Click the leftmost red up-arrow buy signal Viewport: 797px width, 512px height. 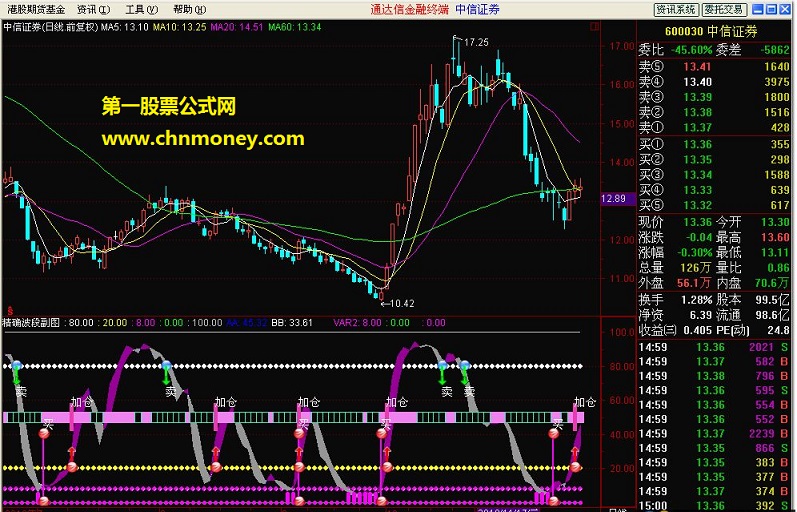click(72, 453)
